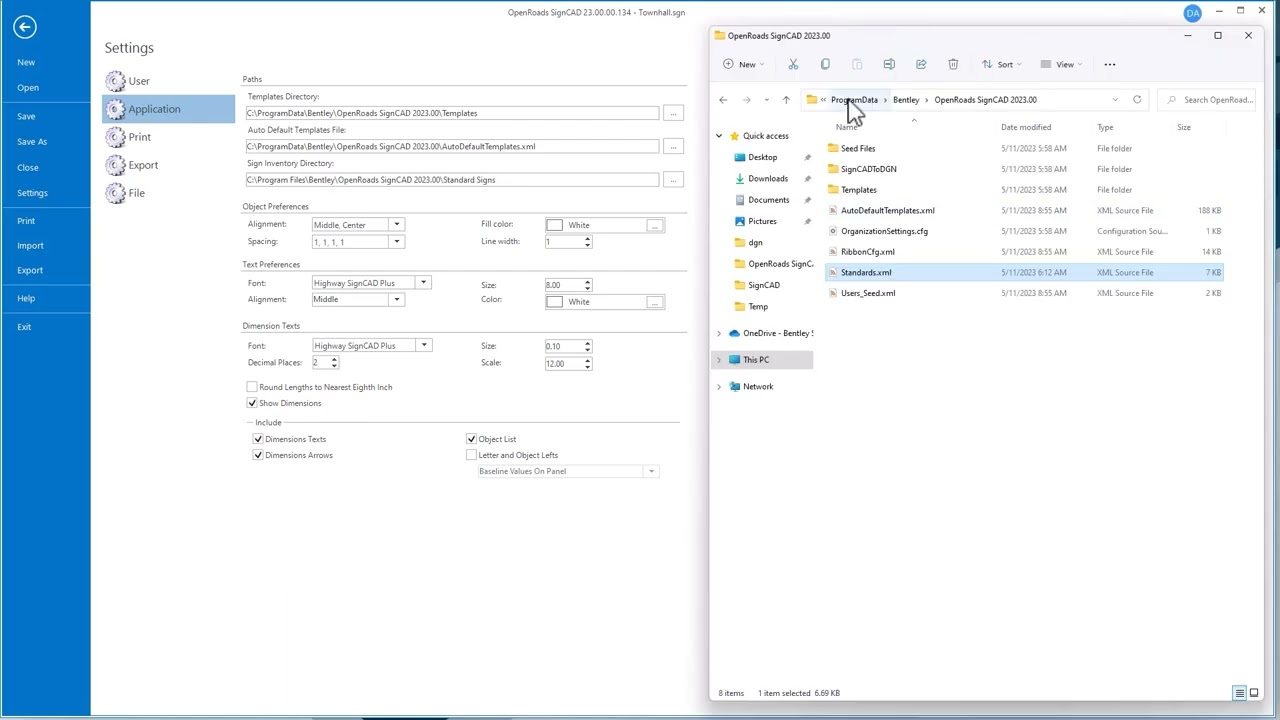Choose New in the SignCAD sidebar
1280x720 pixels.
coord(26,62)
